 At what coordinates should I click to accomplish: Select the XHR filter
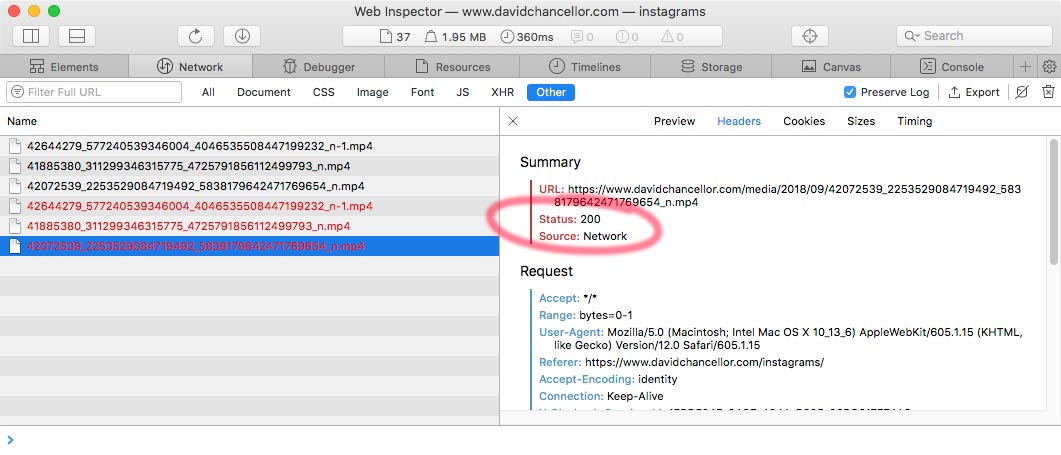point(502,92)
